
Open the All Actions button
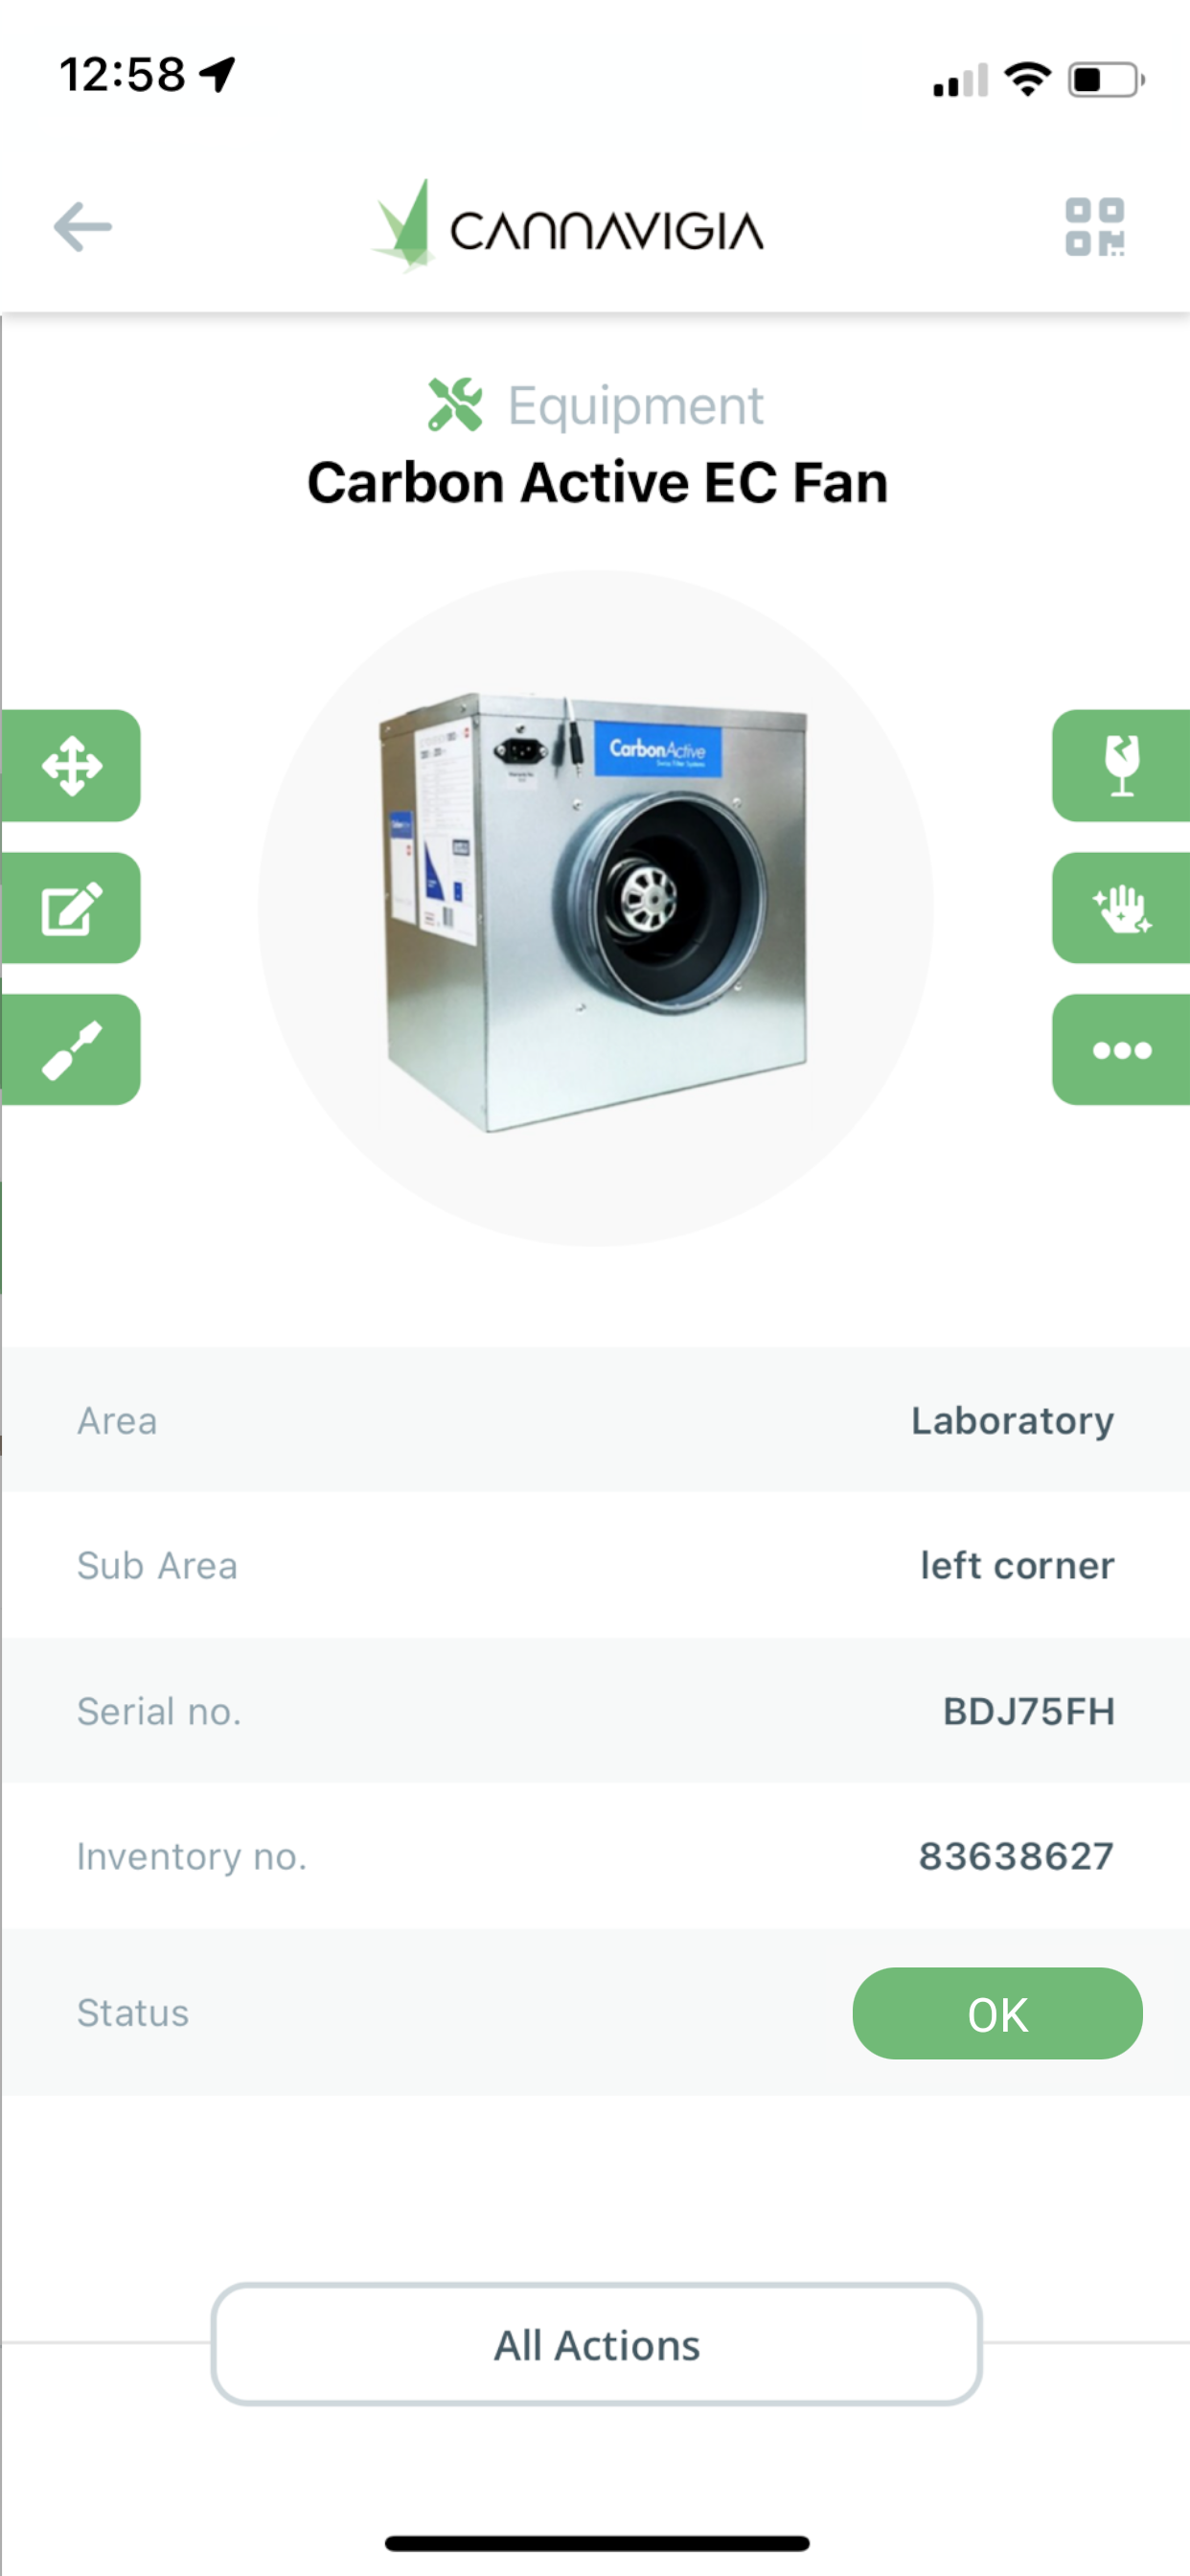[x=596, y=2344]
